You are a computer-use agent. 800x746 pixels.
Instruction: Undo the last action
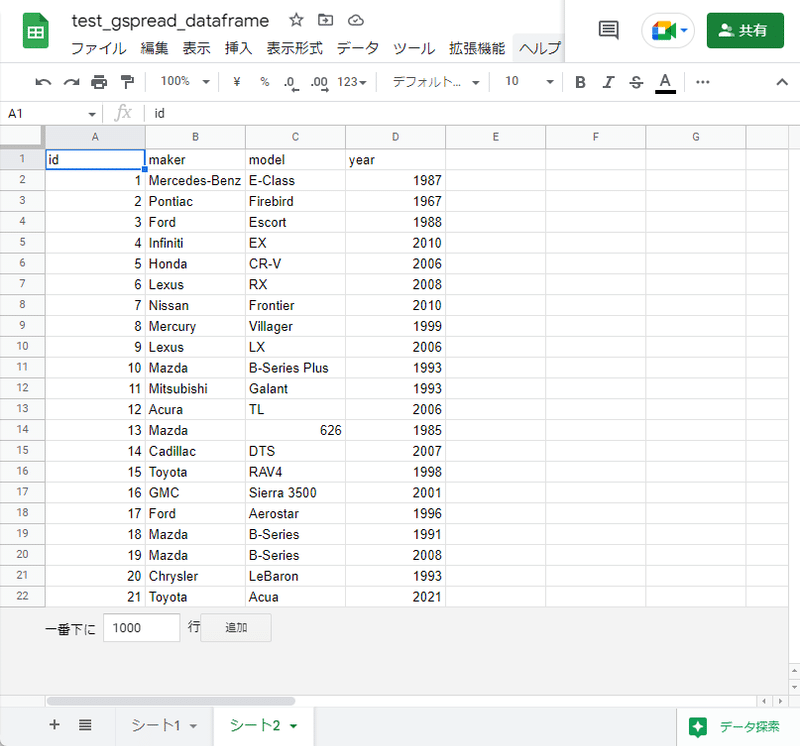[43, 82]
